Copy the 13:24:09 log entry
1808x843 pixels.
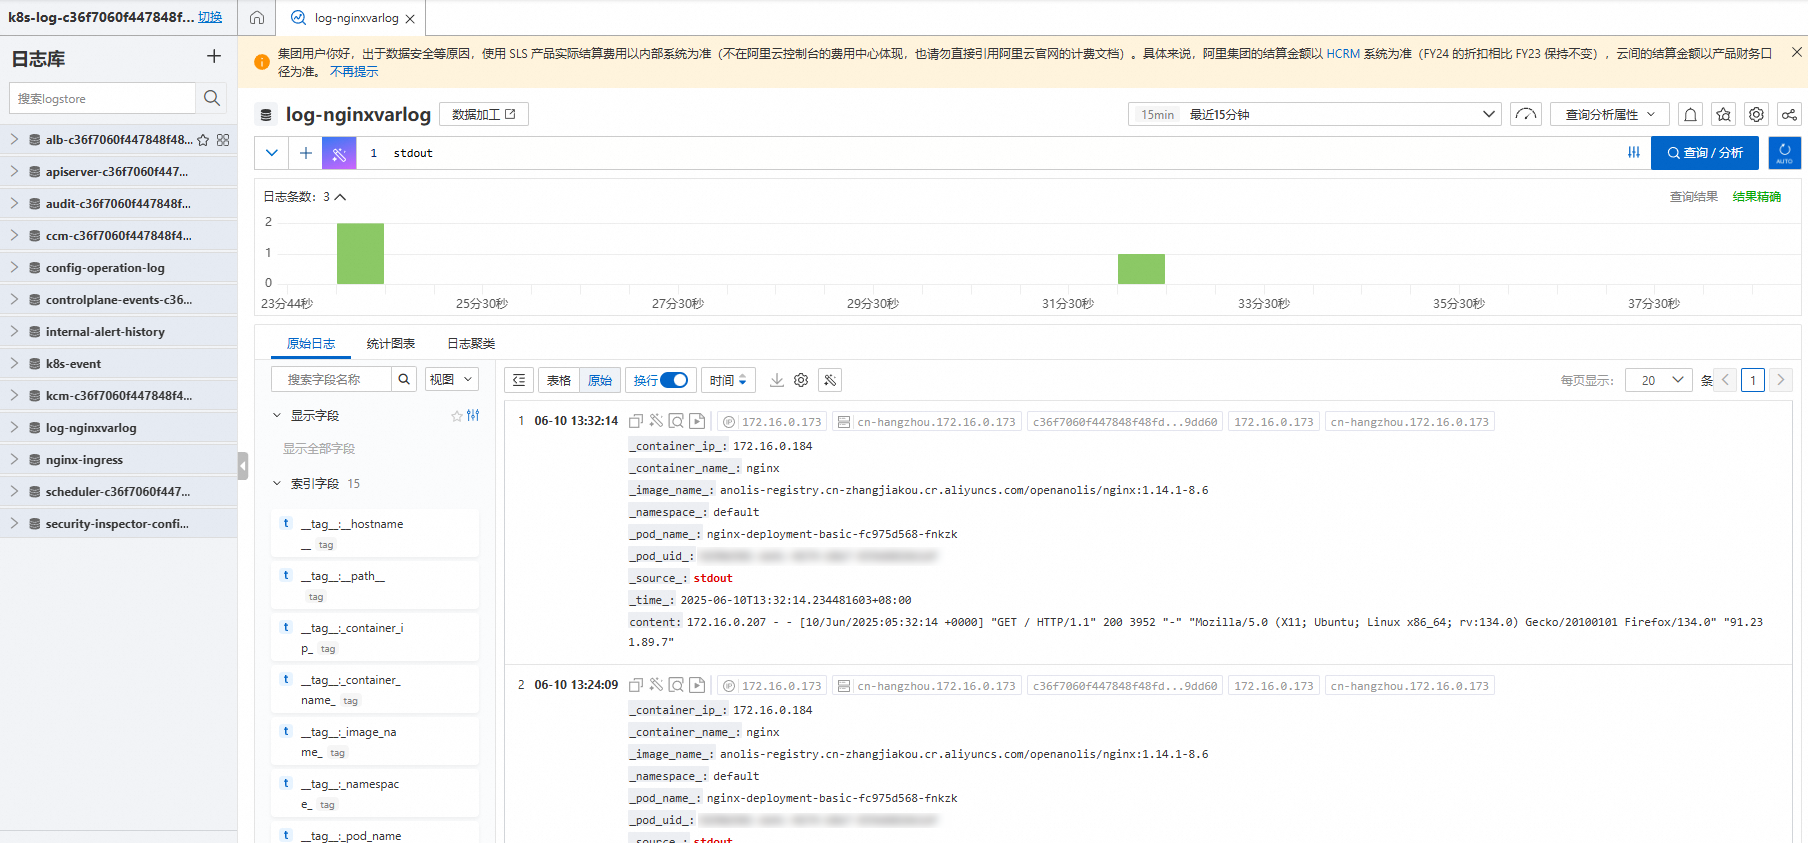pos(635,685)
